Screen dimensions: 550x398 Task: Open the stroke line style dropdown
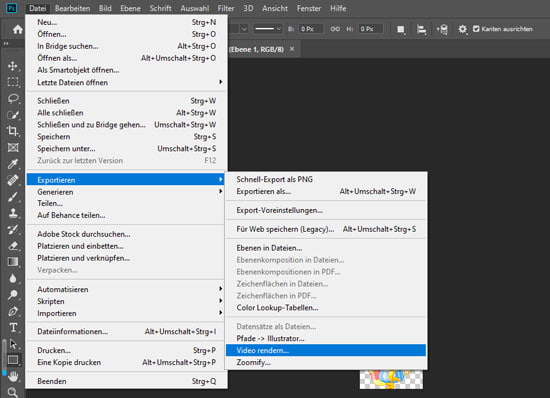click(x=268, y=29)
